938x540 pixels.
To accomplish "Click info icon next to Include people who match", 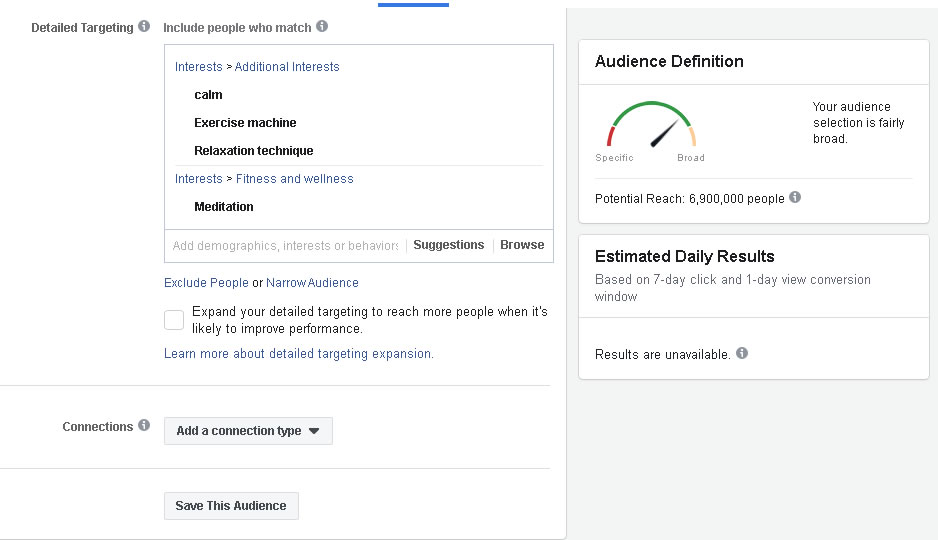I will [322, 26].
